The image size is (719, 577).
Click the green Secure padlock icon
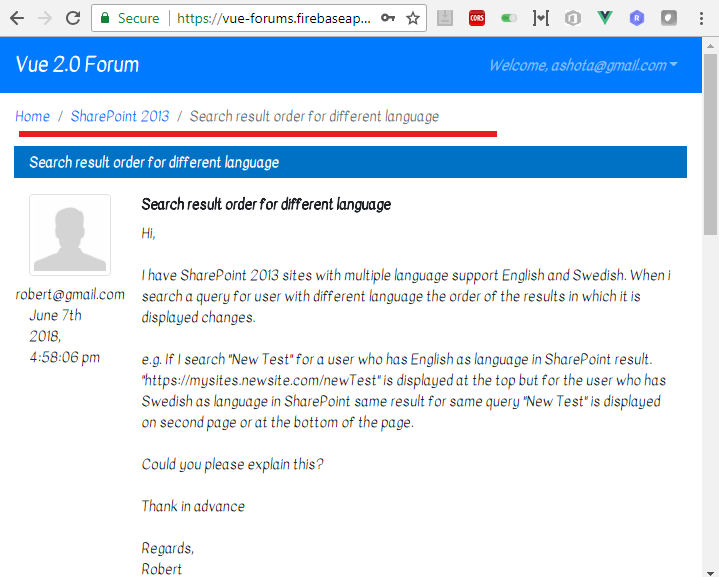[x=105, y=18]
